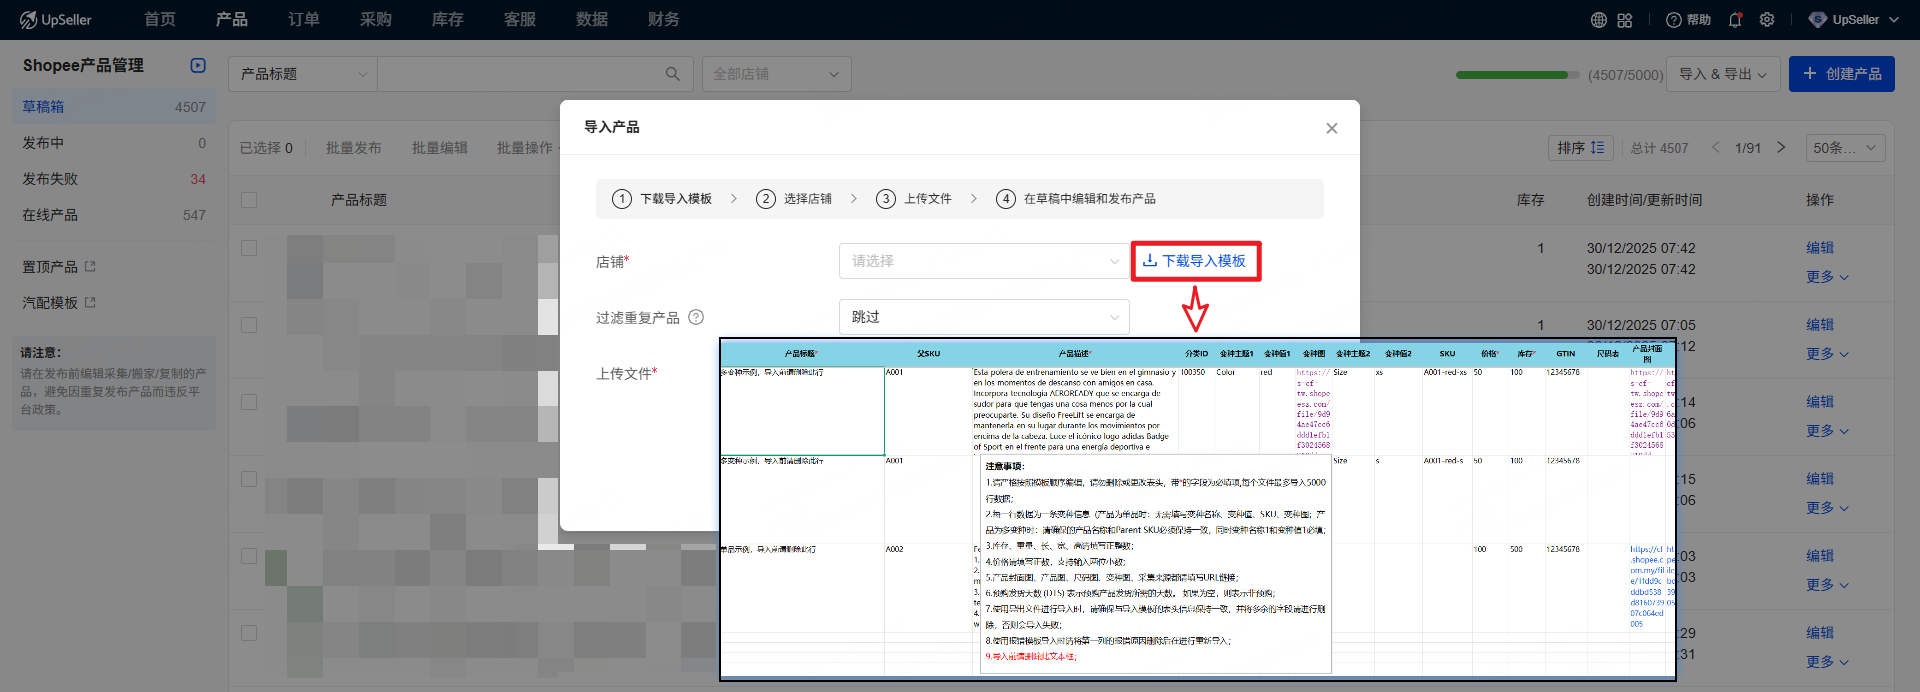Open the notification bell icon
This screenshot has width=1920, height=692.
(x=1735, y=20)
